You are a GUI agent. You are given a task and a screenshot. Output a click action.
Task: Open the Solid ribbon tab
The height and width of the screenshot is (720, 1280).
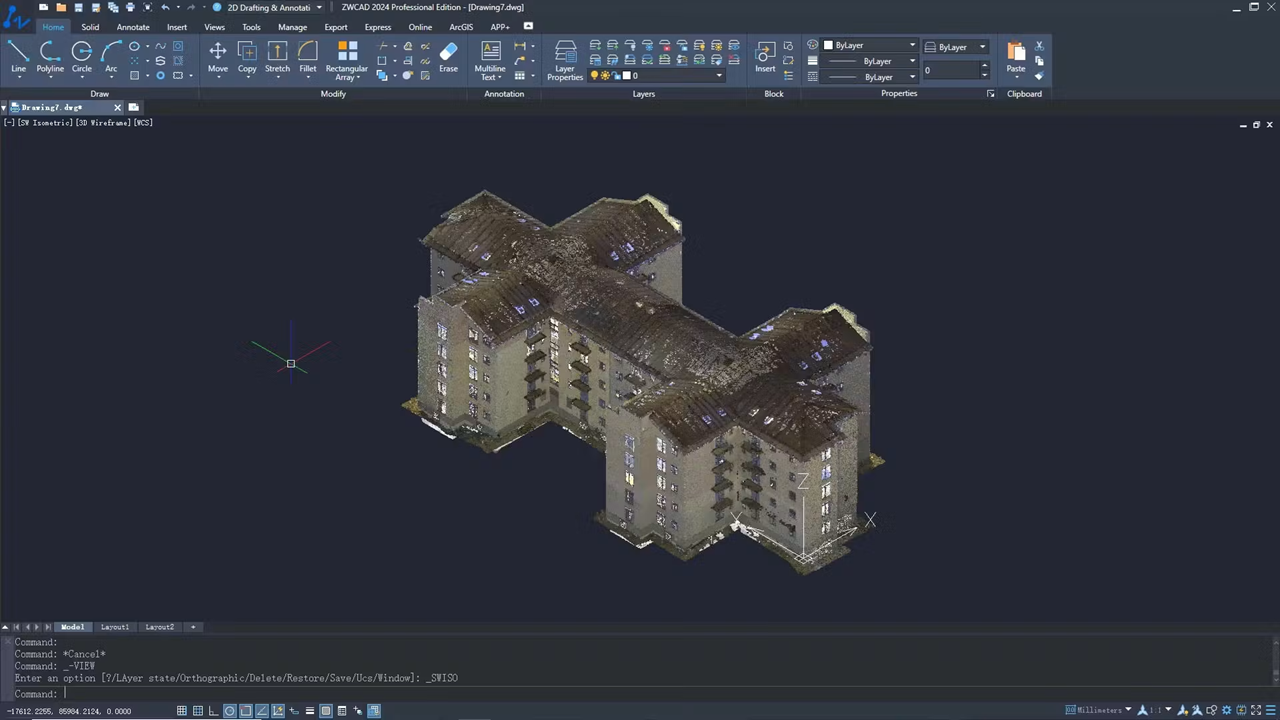[90, 27]
